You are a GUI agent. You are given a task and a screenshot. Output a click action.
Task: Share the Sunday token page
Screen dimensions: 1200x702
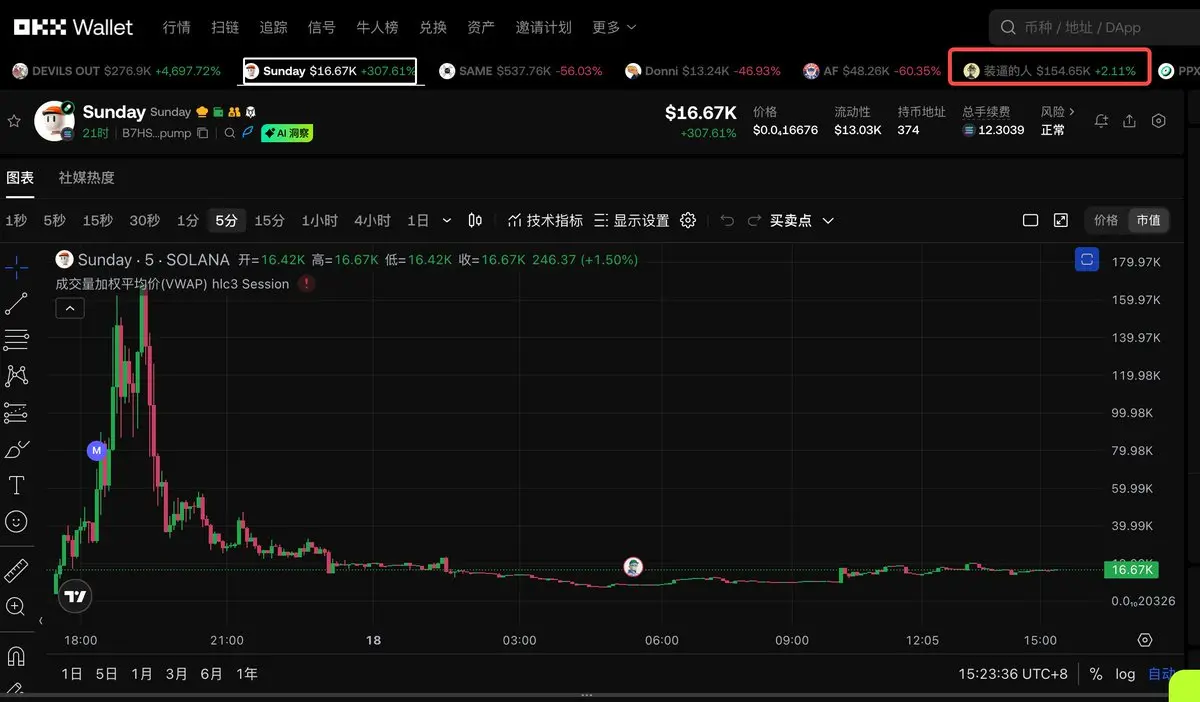click(1129, 121)
